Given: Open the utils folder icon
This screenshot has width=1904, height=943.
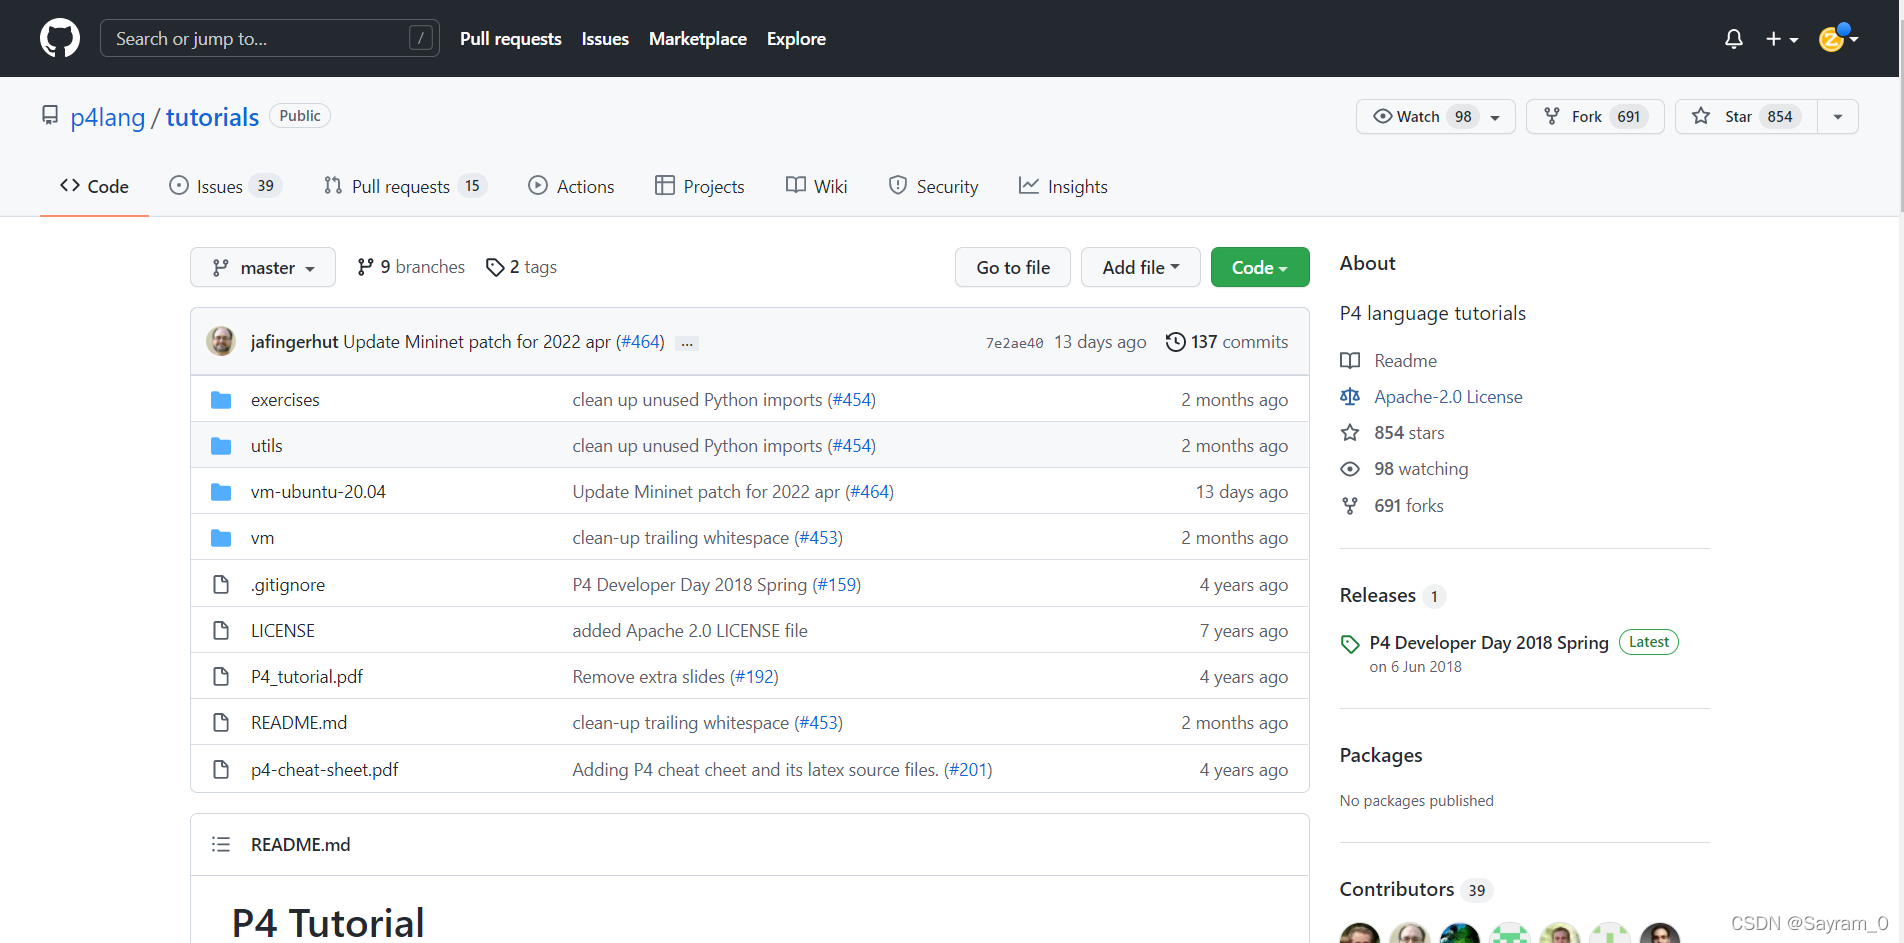Looking at the screenshot, I should [x=221, y=446].
